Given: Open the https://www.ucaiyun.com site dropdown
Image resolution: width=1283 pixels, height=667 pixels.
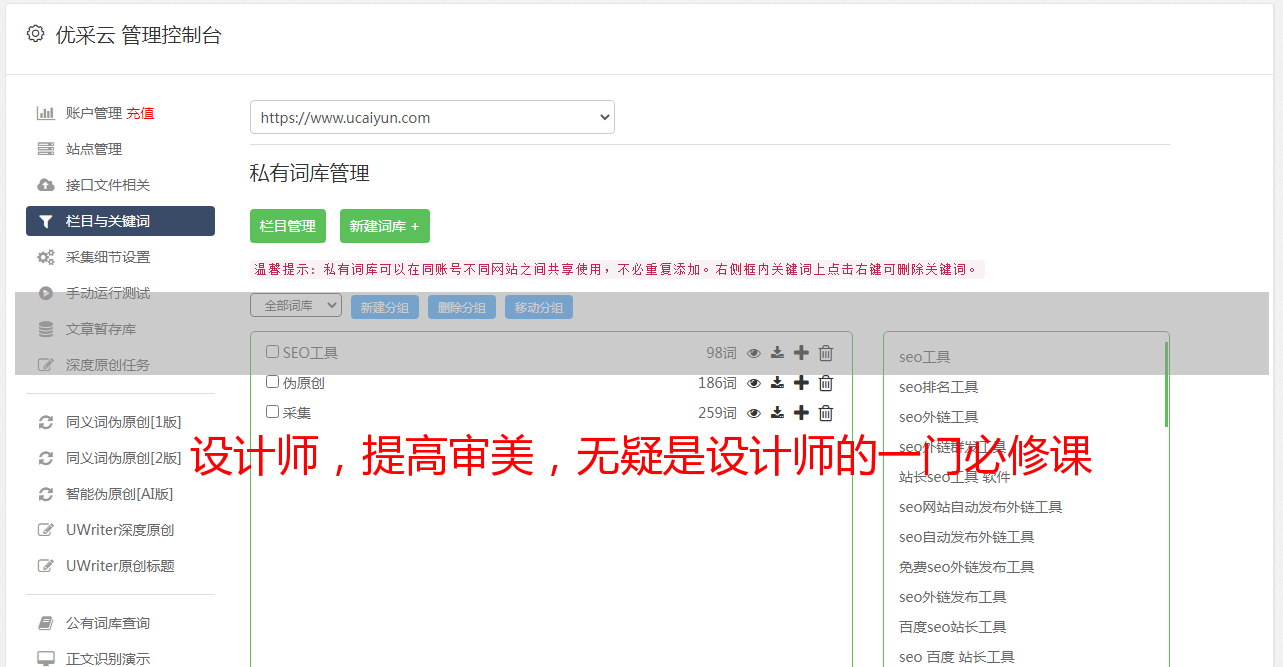Looking at the screenshot, I should (x=432, y=117).
